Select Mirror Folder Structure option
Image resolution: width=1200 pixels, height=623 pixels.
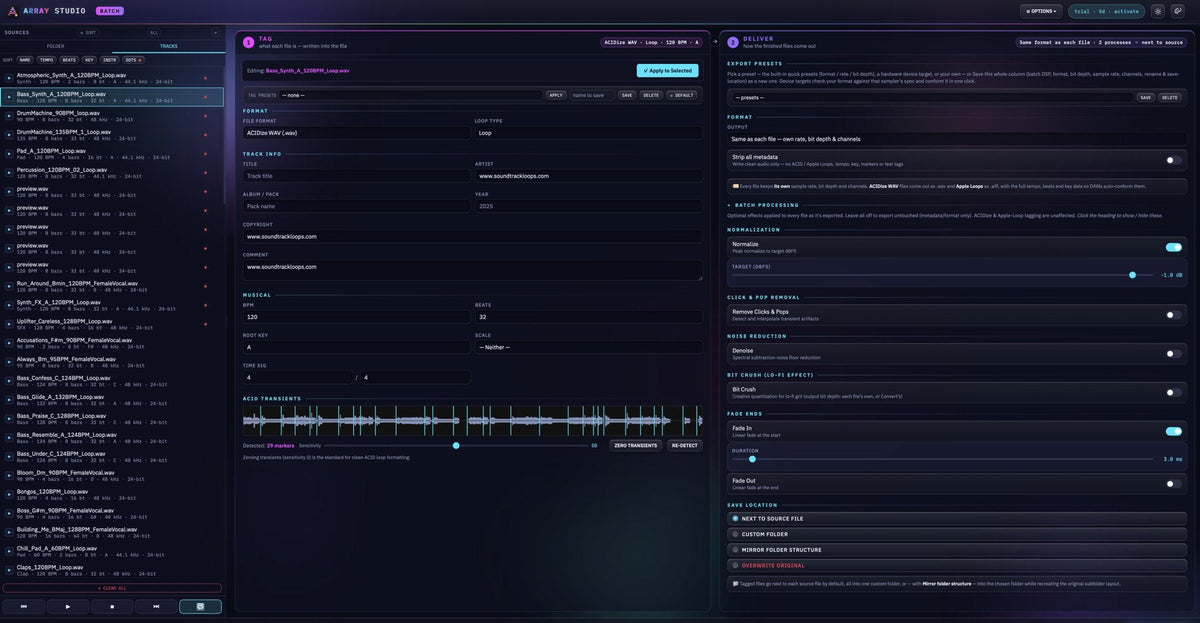pyautogui.click(x=957, y=550)
